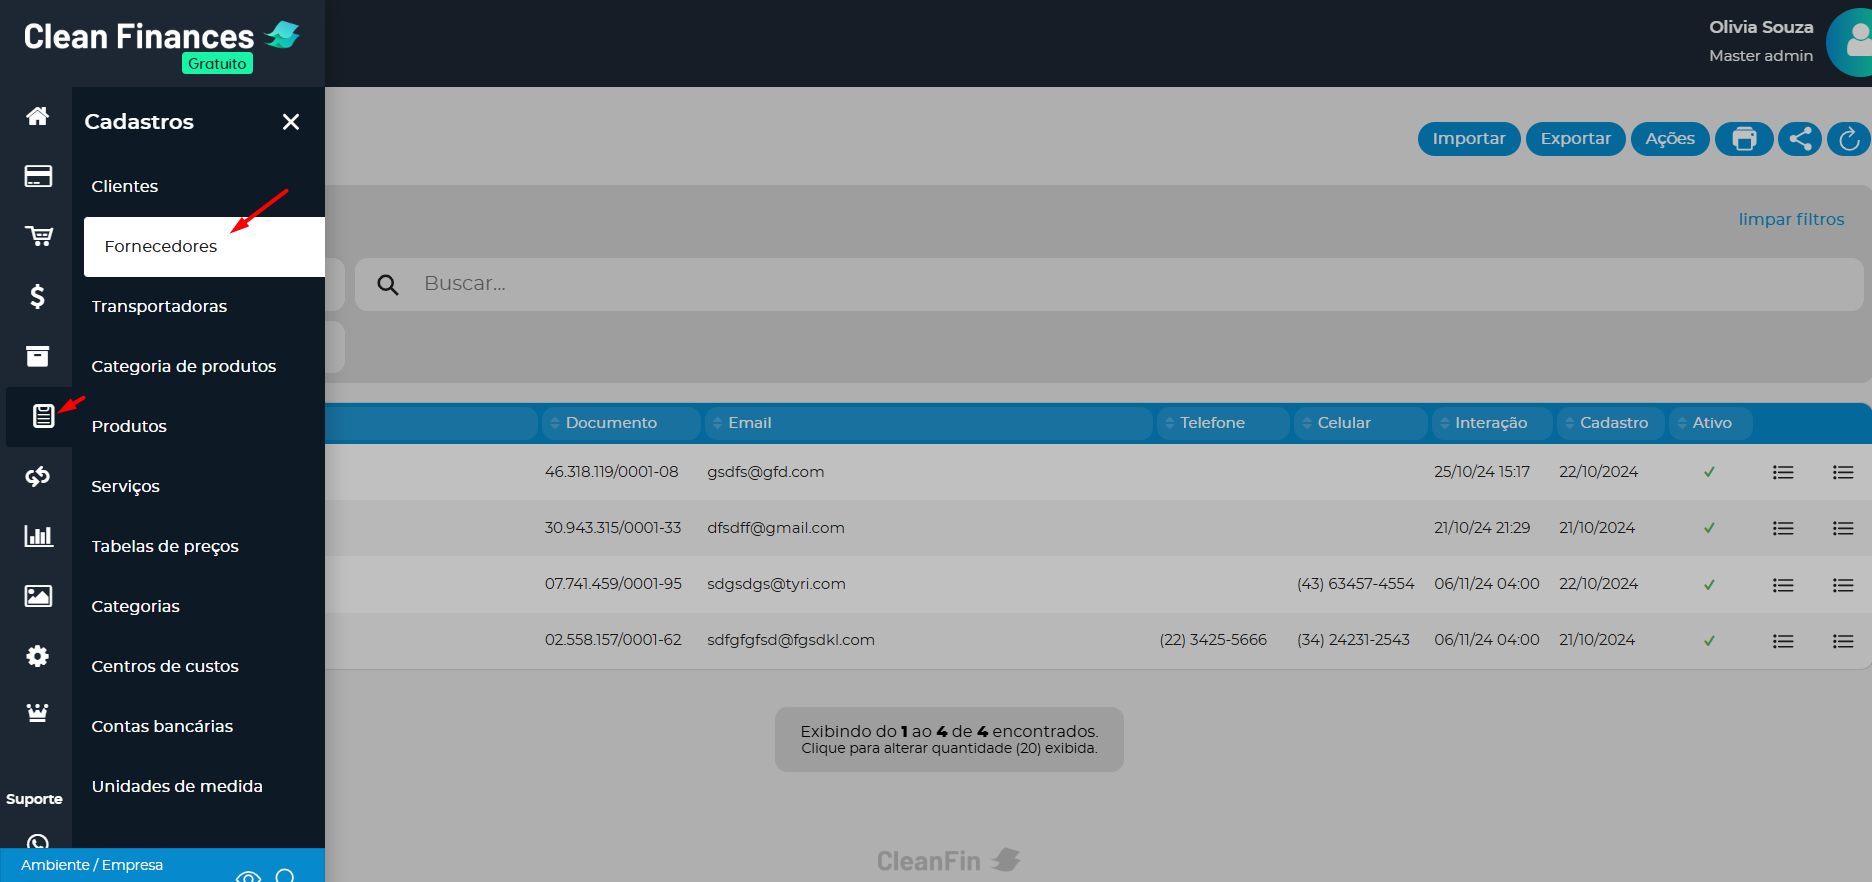
Task: Toggle the active checkmark for first row
Action: [1709, 472]
